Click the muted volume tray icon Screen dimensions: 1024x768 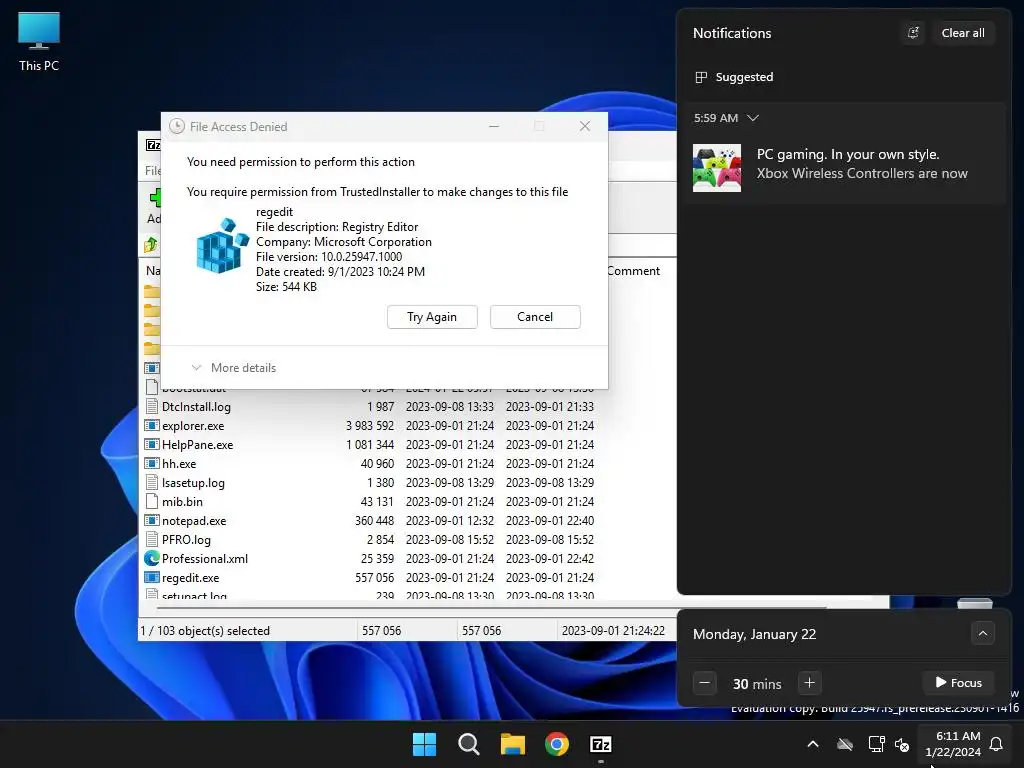point(902,744)
